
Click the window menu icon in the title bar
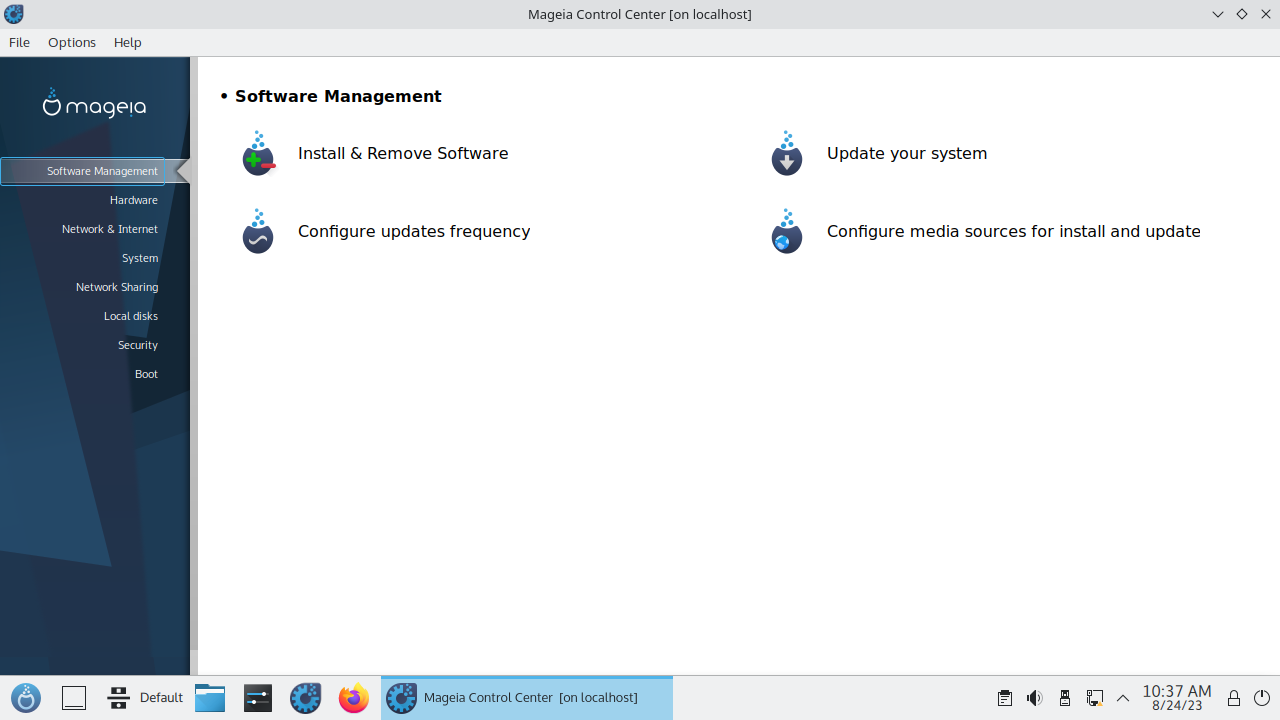[14, 14]
